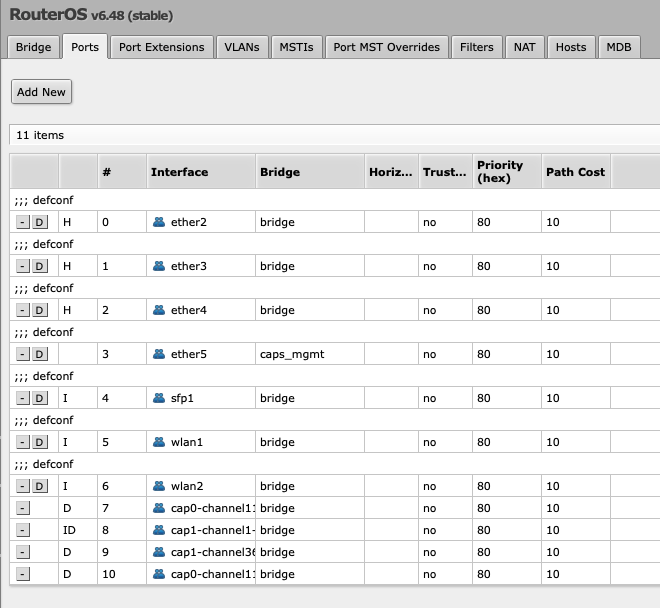Click the ether2 interface icon
The image size is (660, 608).
[x=159, y=222]
